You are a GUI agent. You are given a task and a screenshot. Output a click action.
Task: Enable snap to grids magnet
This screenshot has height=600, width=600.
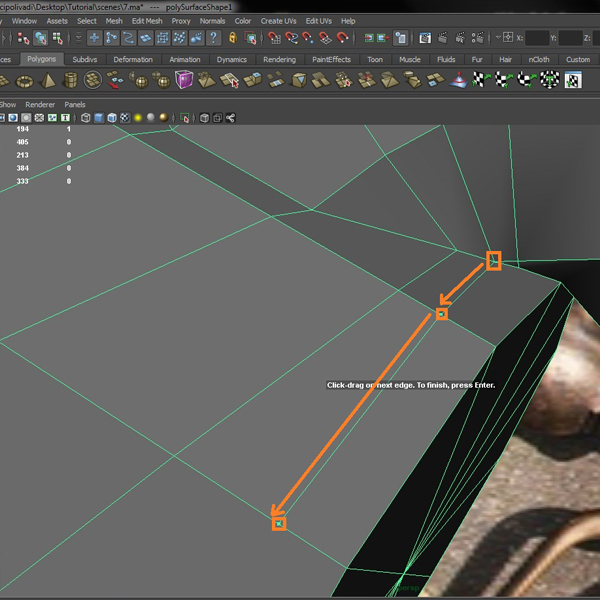(274, 38)
